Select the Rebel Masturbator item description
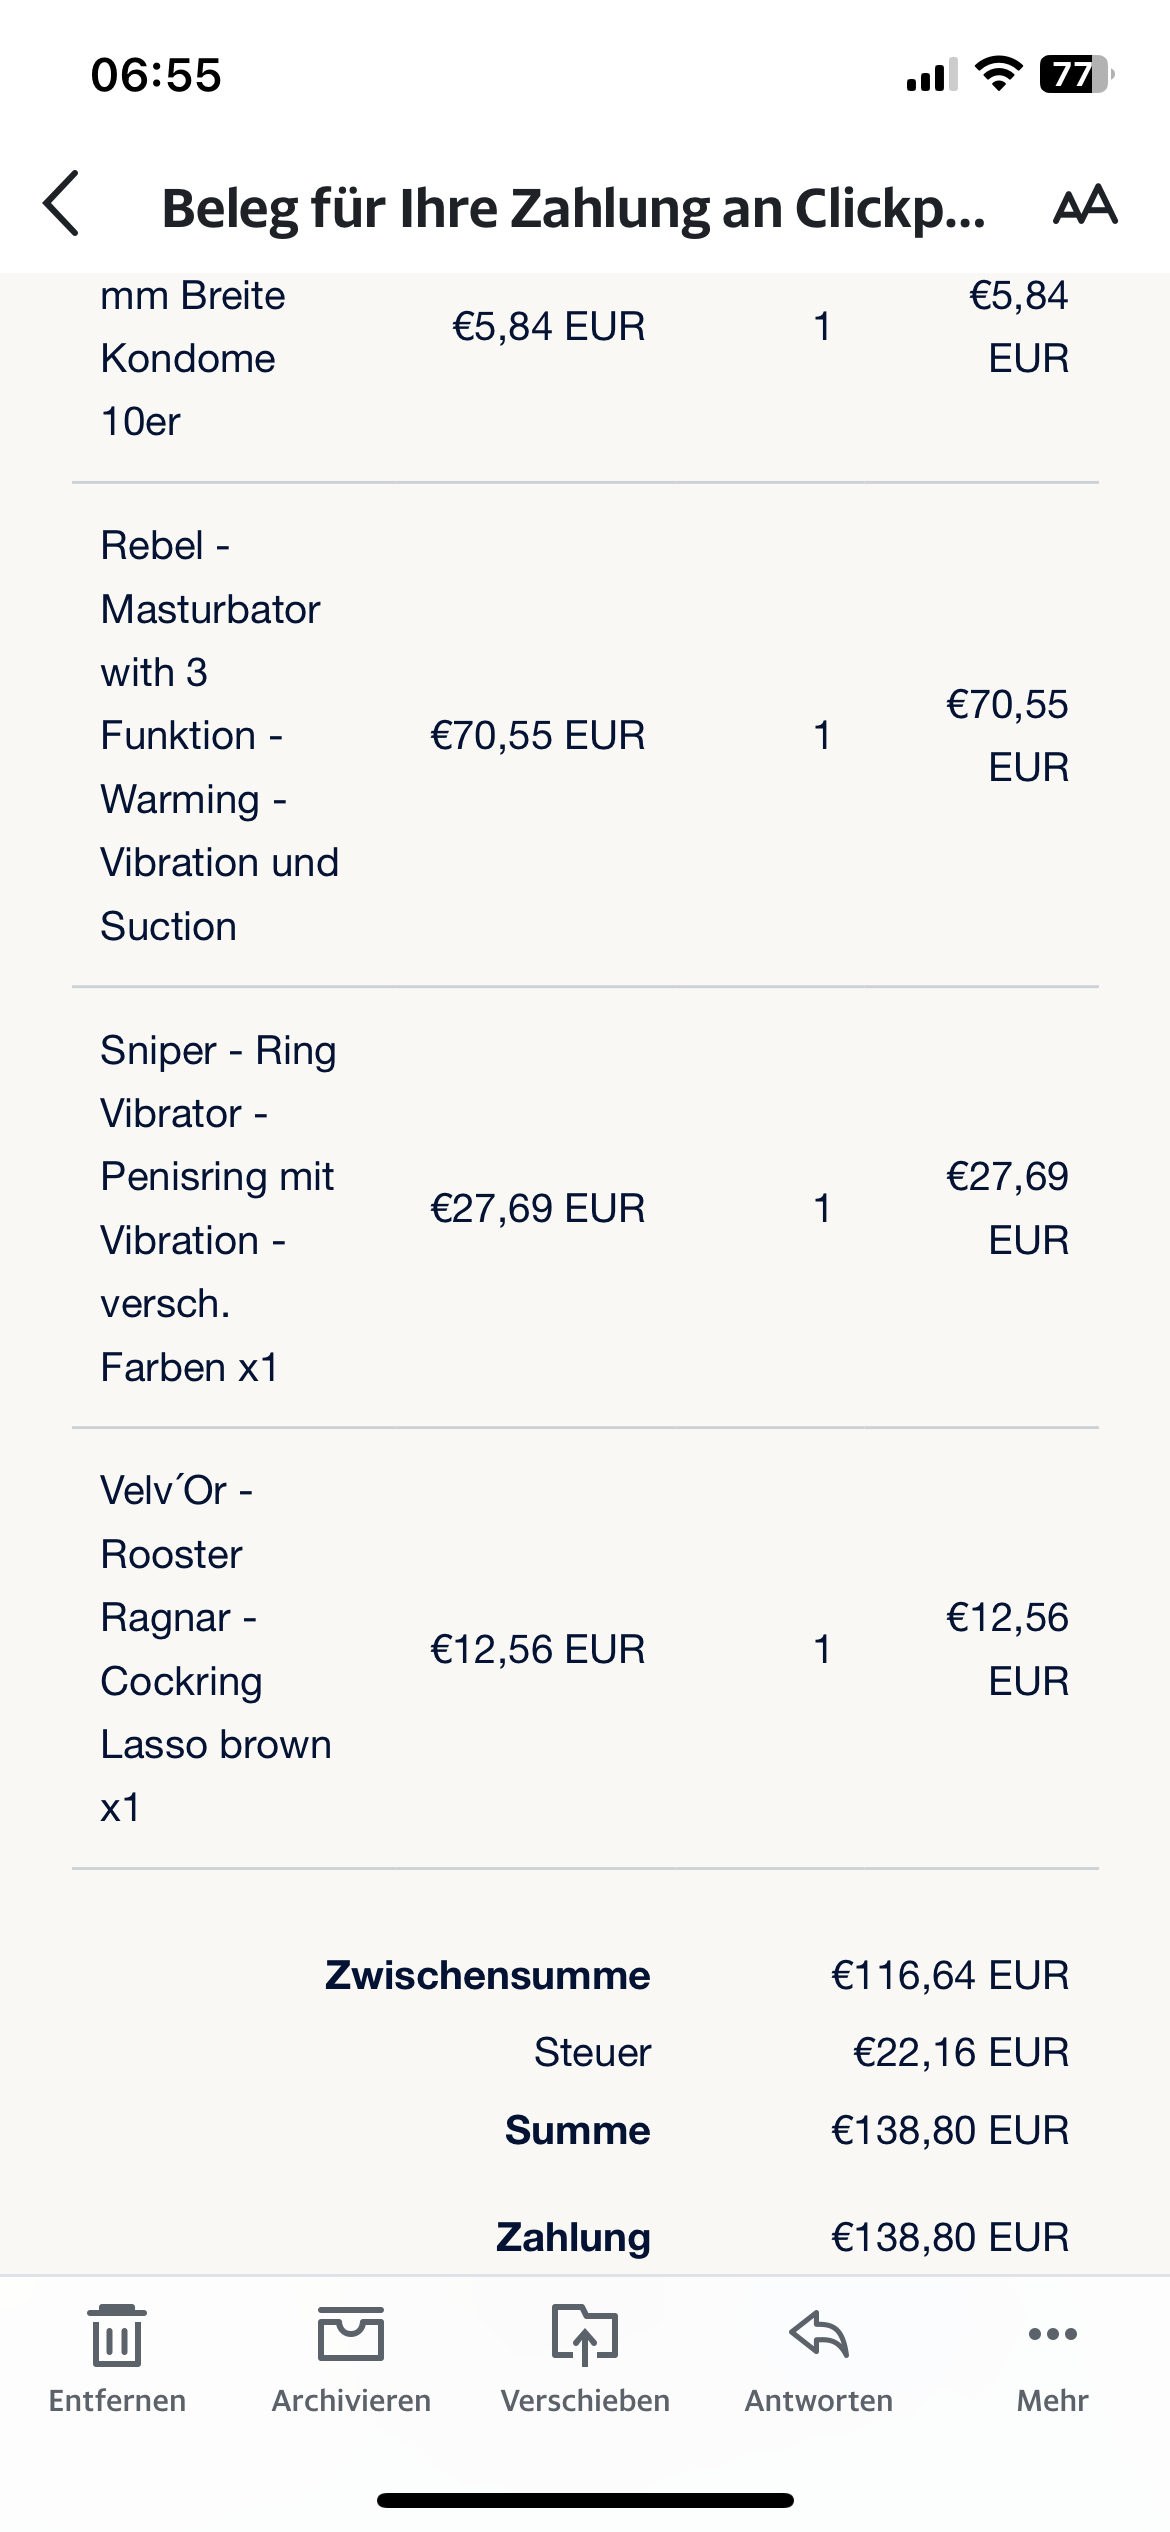 click(219, 736)
